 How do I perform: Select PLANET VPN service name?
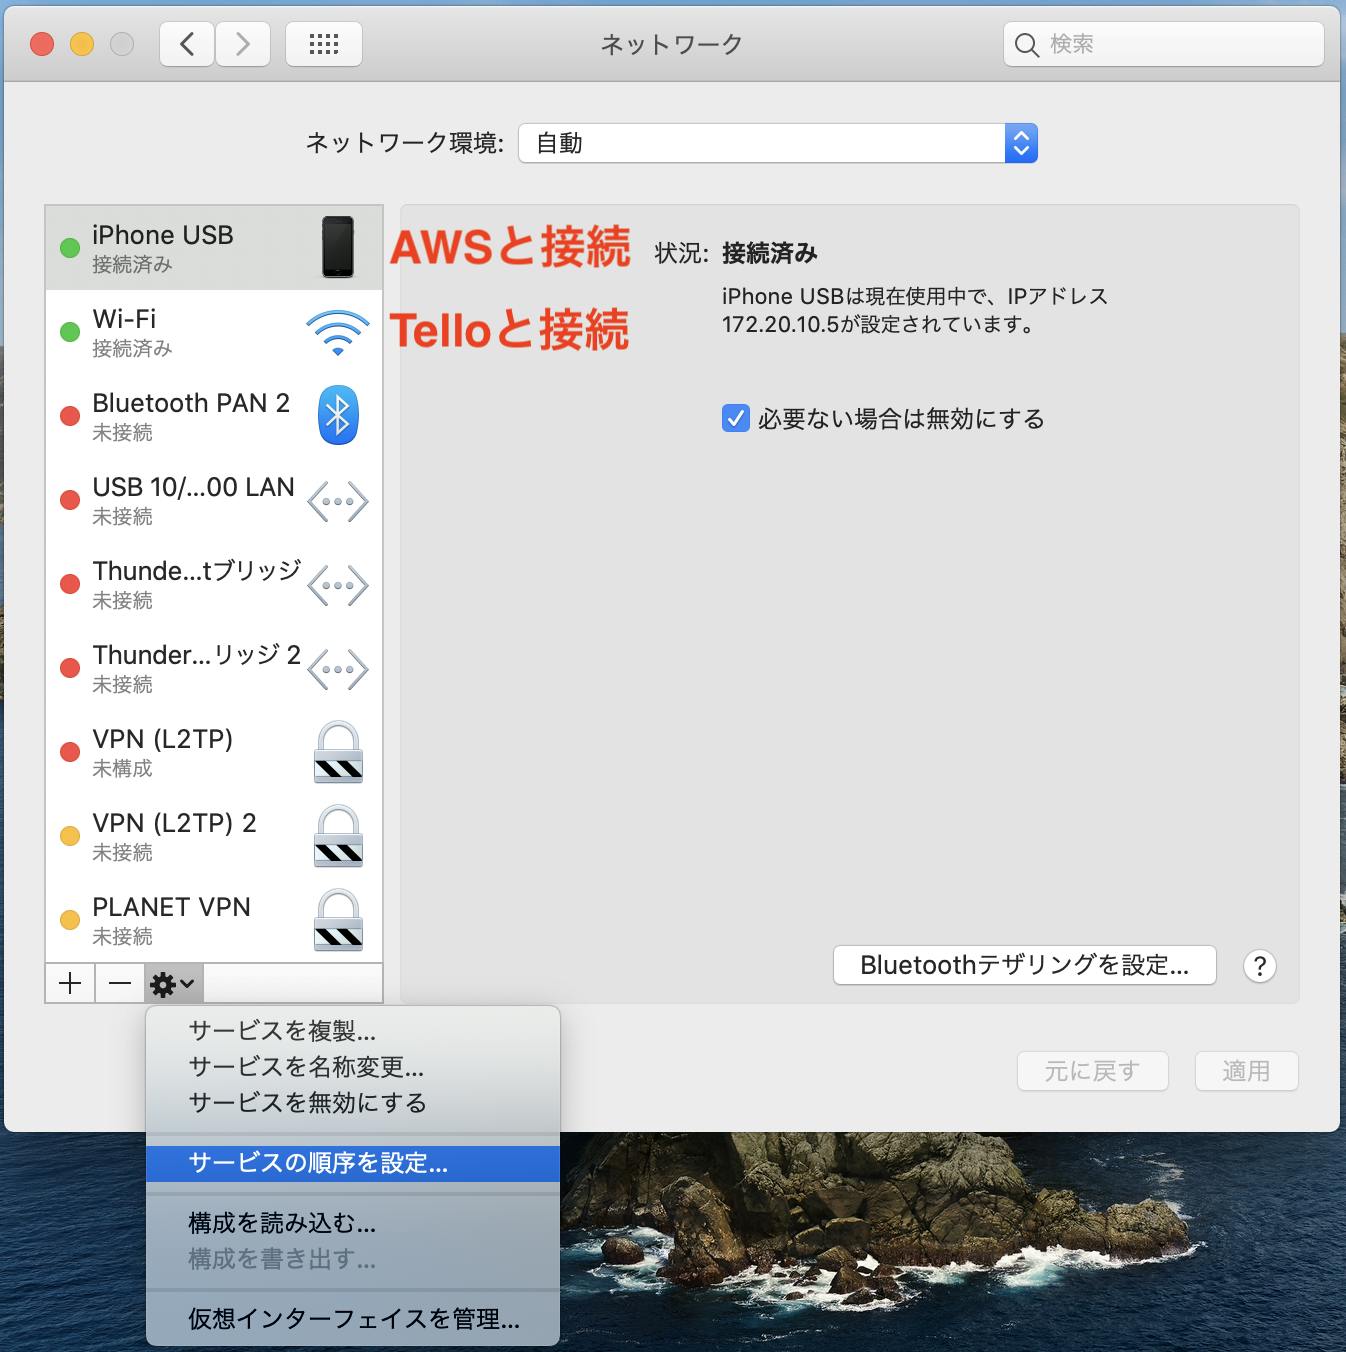pyautogui.click(x=171, y=907)
